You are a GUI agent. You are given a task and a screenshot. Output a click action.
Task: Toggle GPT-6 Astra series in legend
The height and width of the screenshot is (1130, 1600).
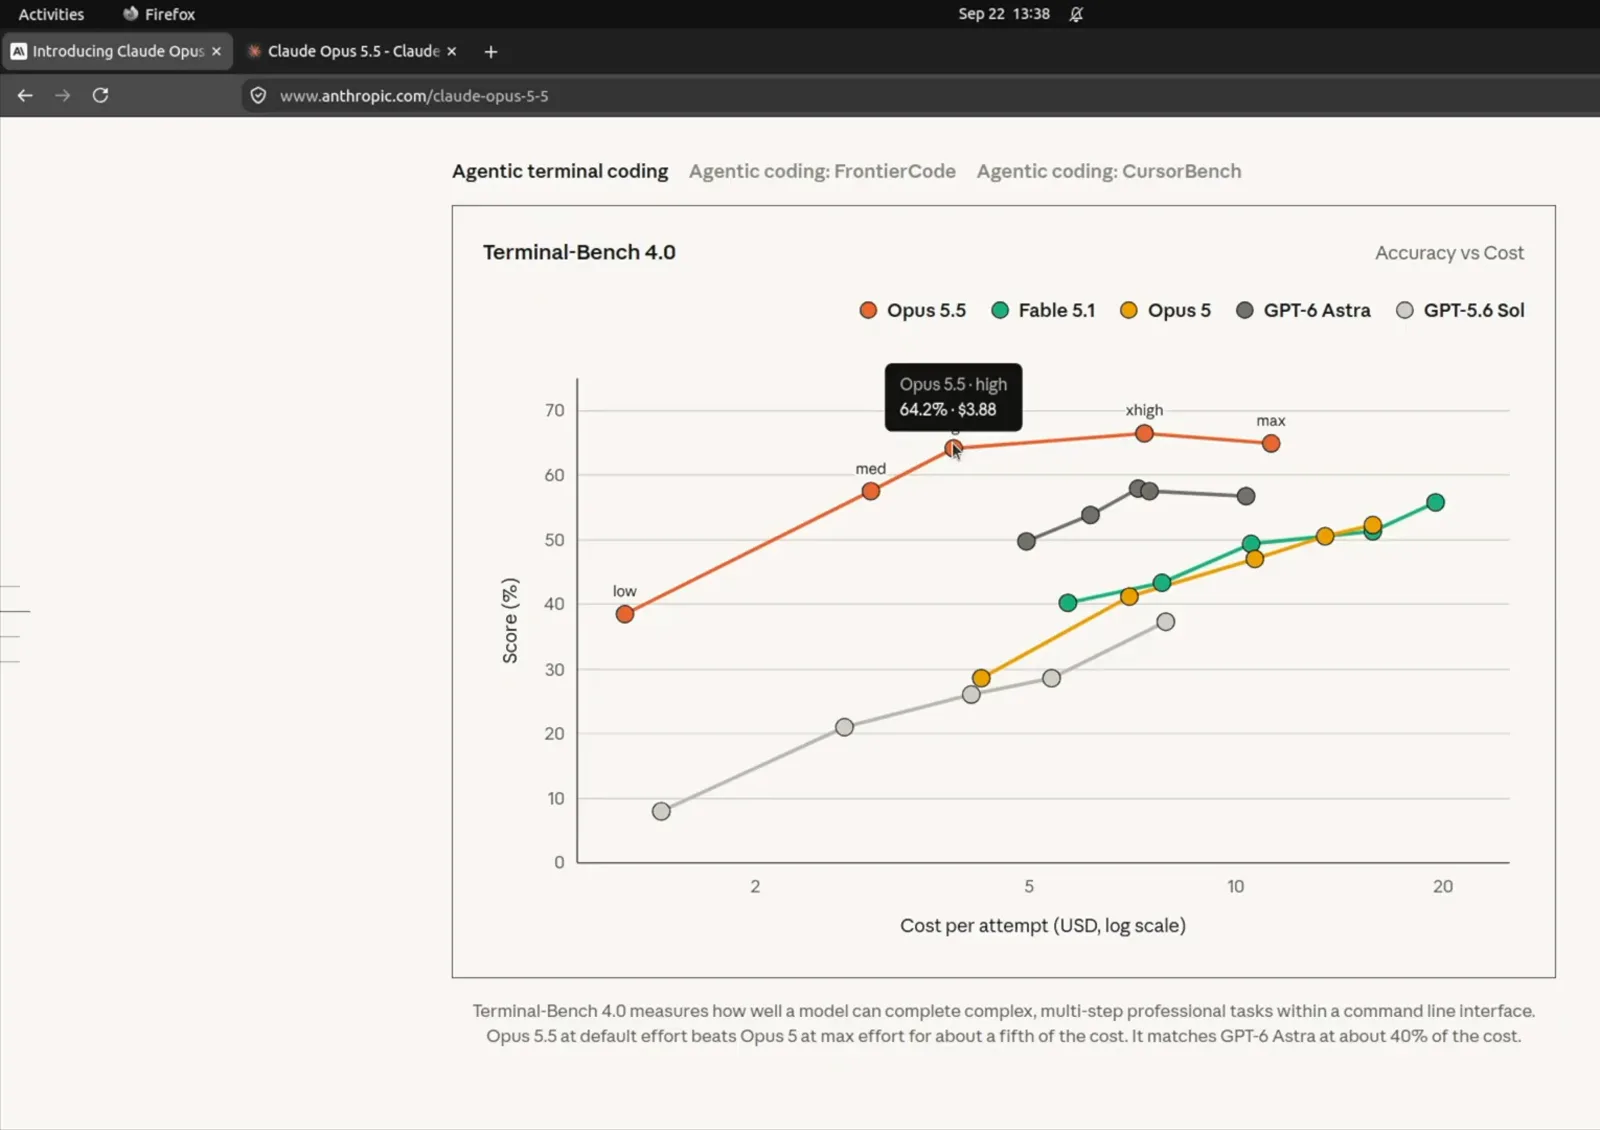tap(1303, 310)
